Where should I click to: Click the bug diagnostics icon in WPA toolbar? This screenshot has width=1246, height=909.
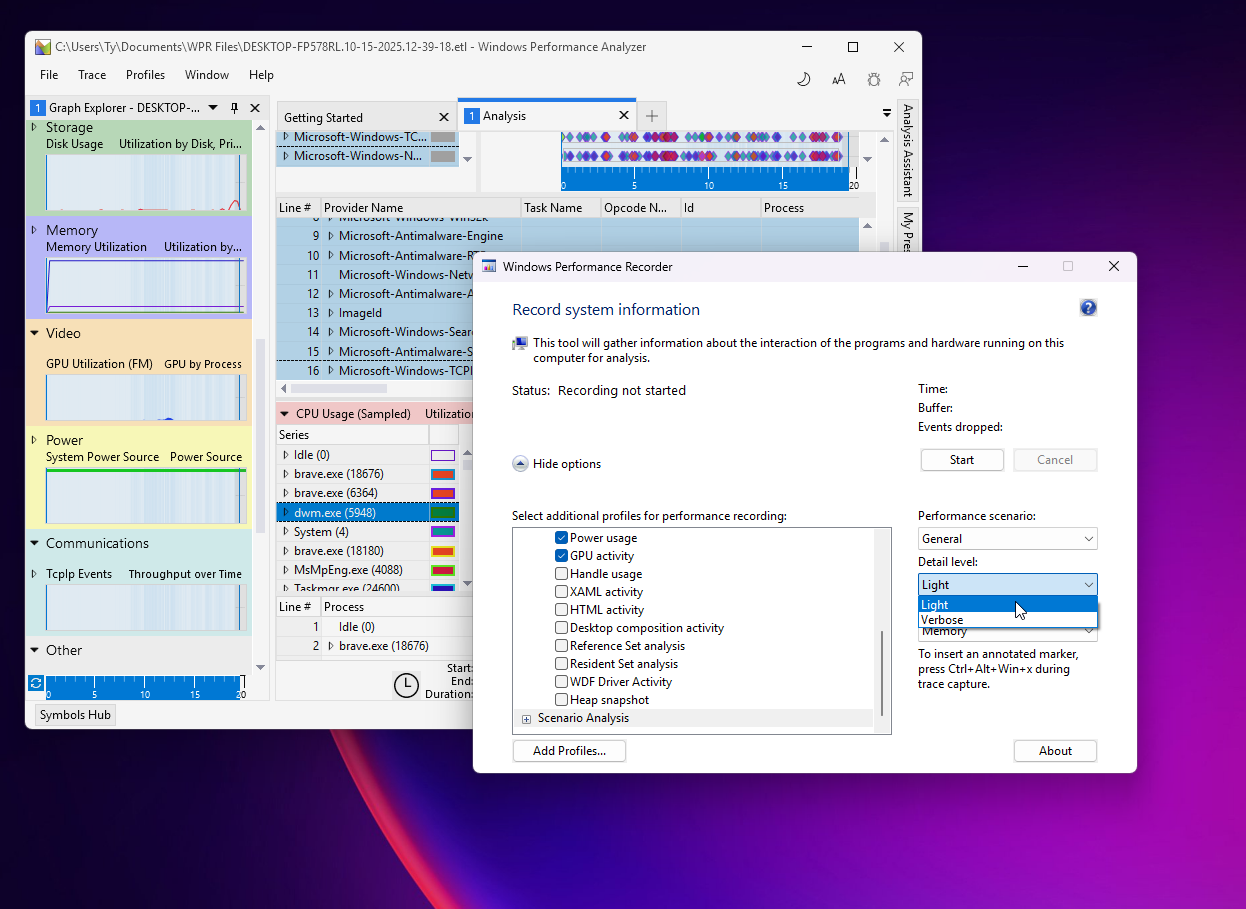873,79
